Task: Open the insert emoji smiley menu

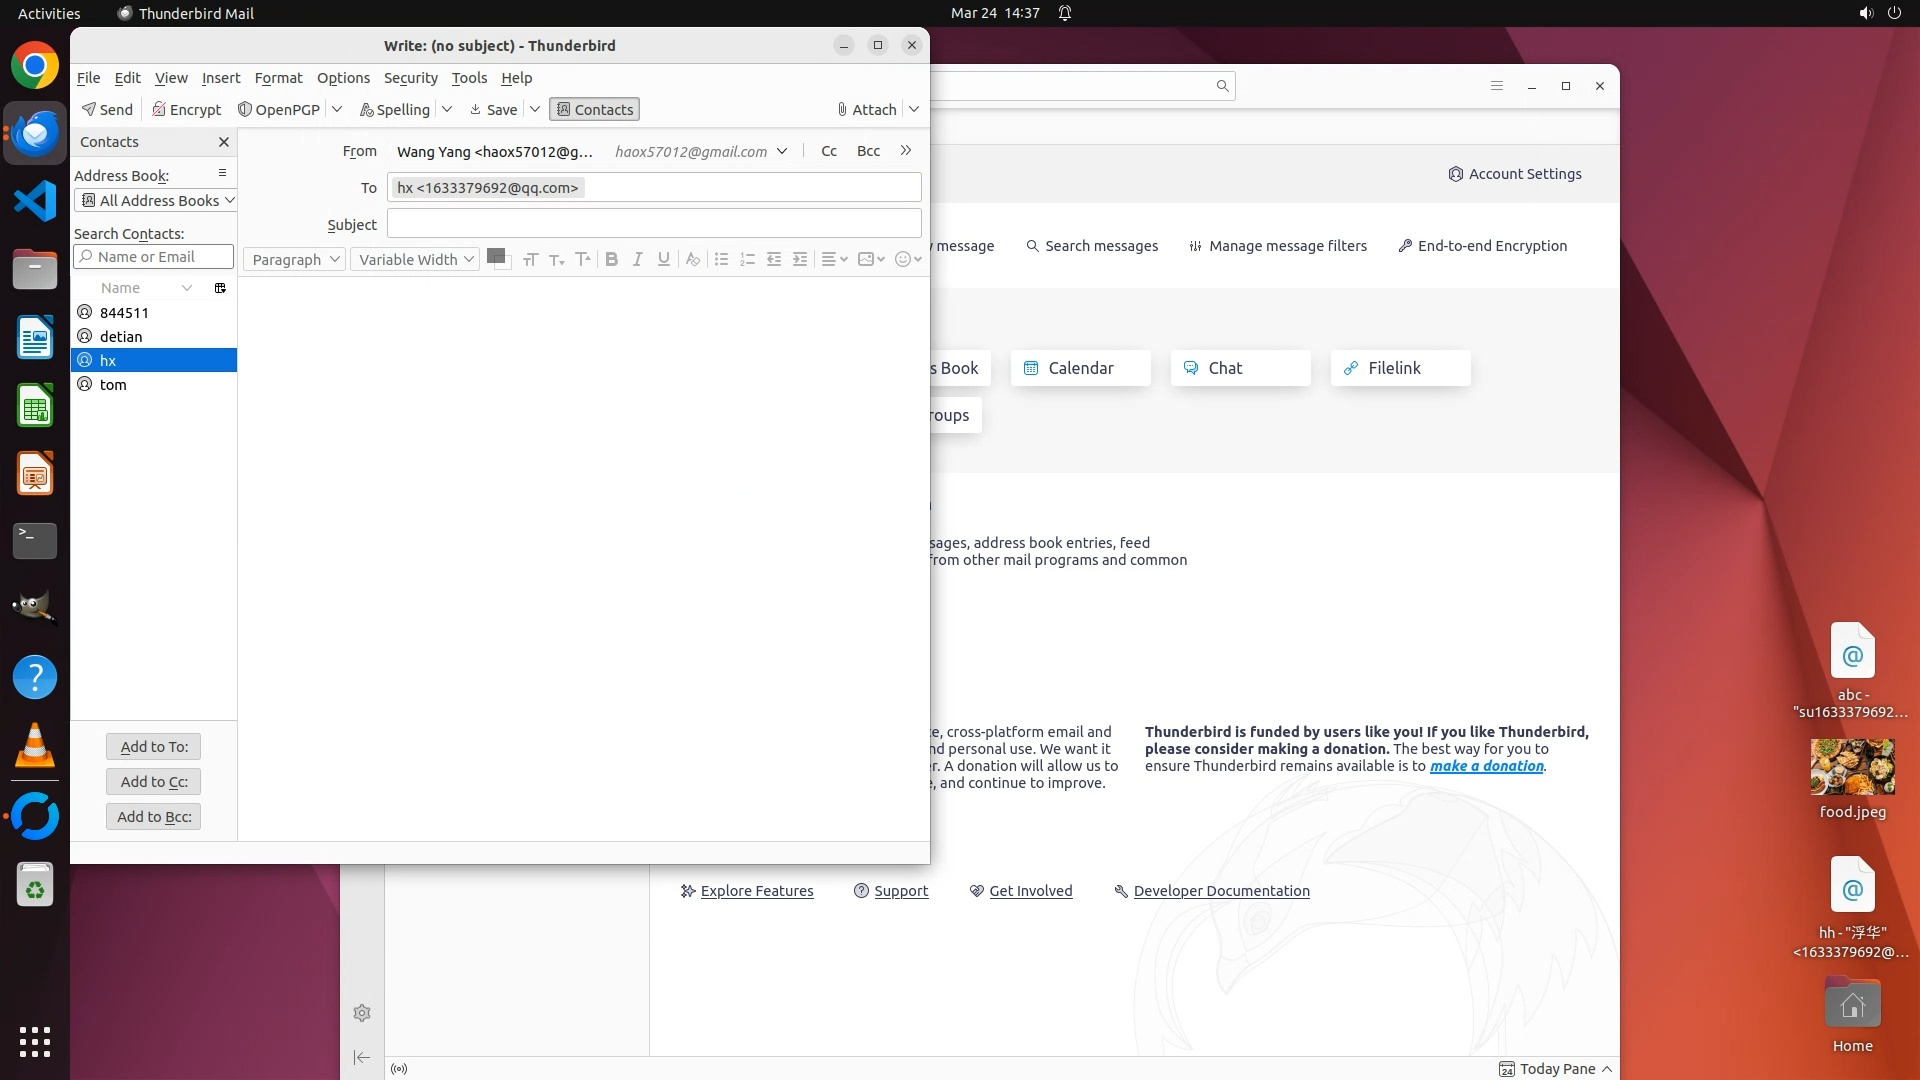Action: coord(907,259)
